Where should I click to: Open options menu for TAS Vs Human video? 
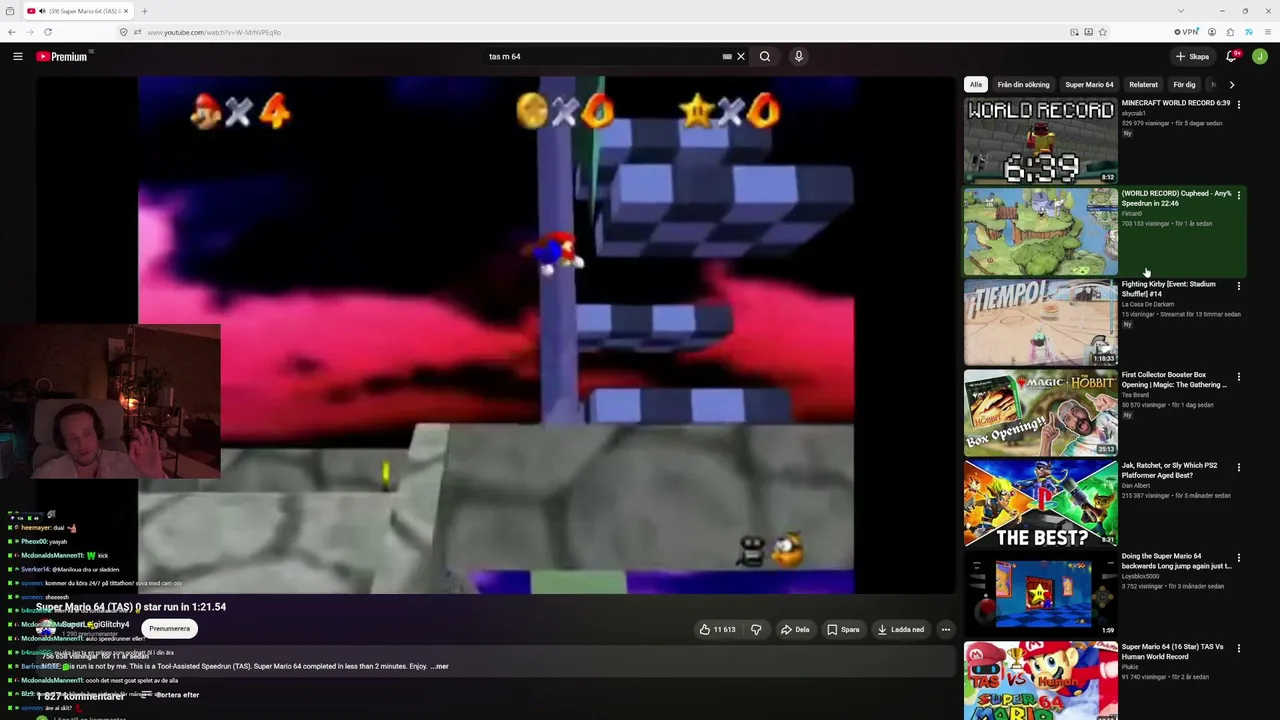[1239, 648]
